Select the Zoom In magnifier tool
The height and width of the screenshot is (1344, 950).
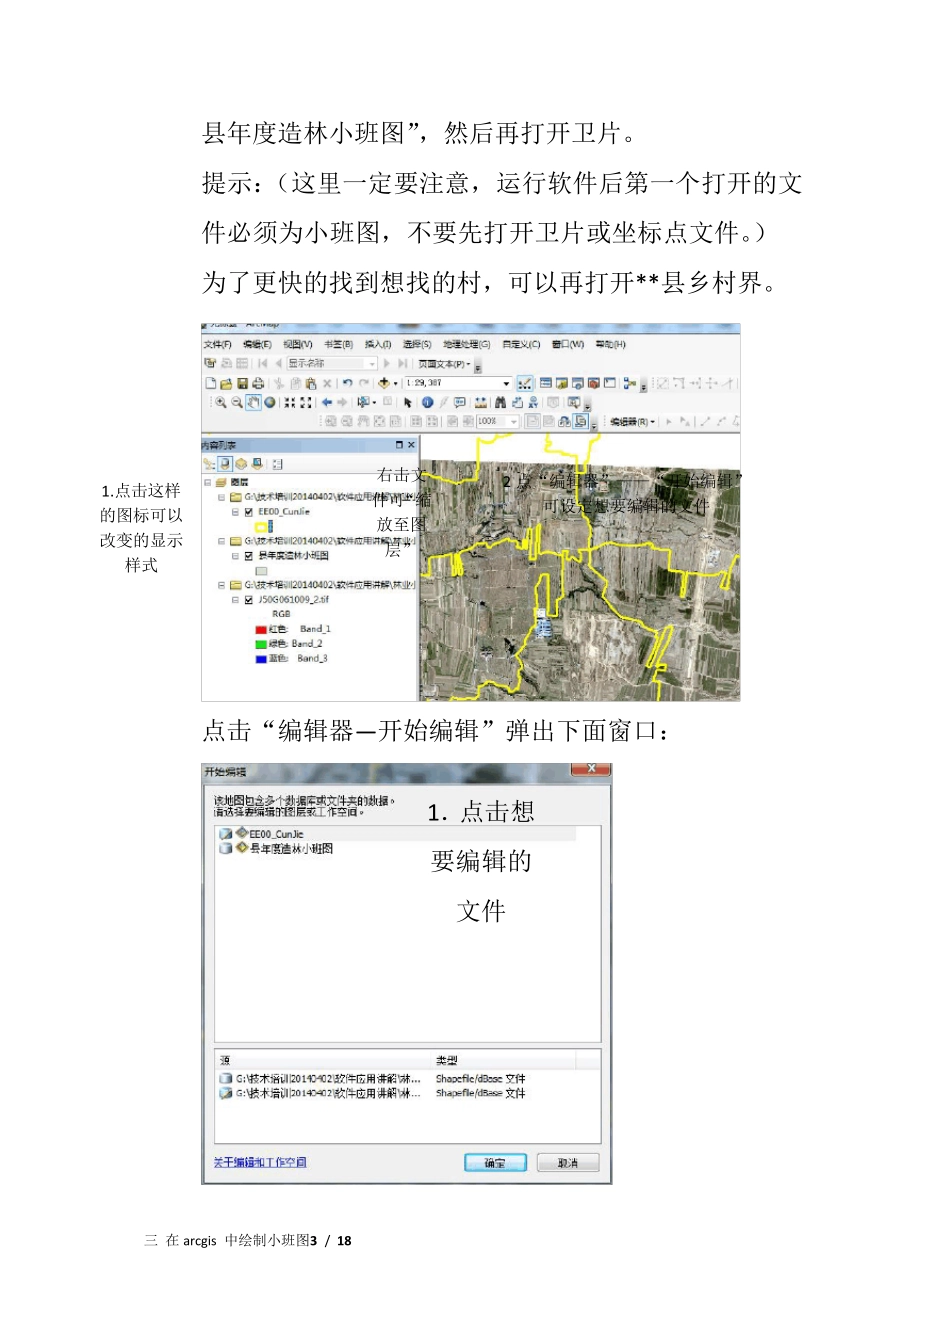pyautogui.click(x=221, y=403)
